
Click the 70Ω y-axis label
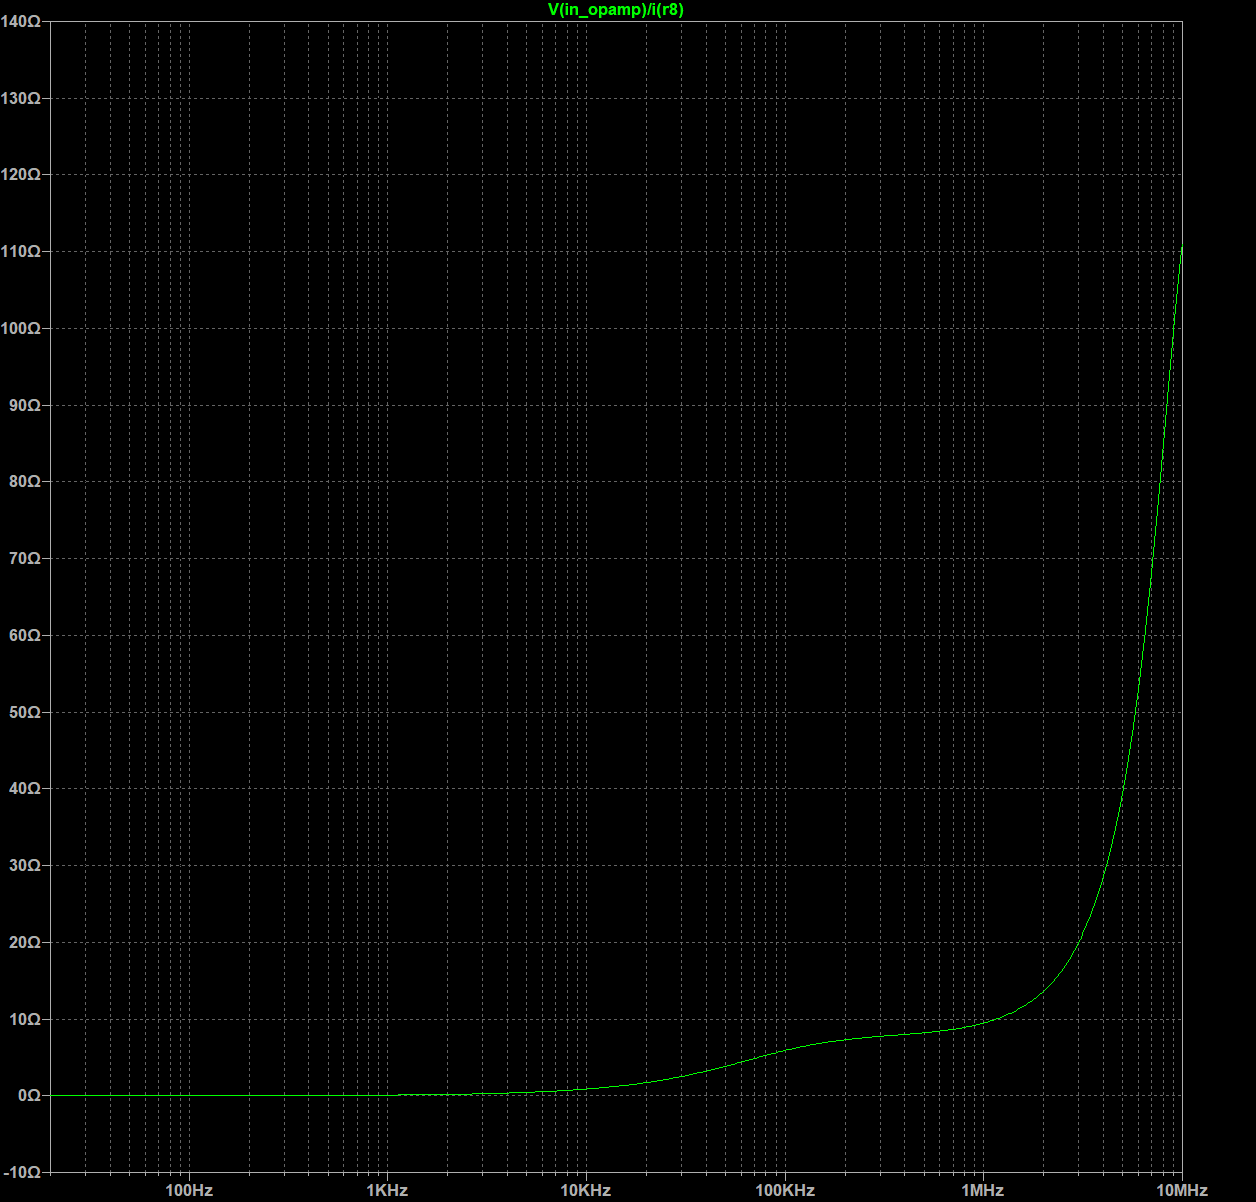coord(25,558)
